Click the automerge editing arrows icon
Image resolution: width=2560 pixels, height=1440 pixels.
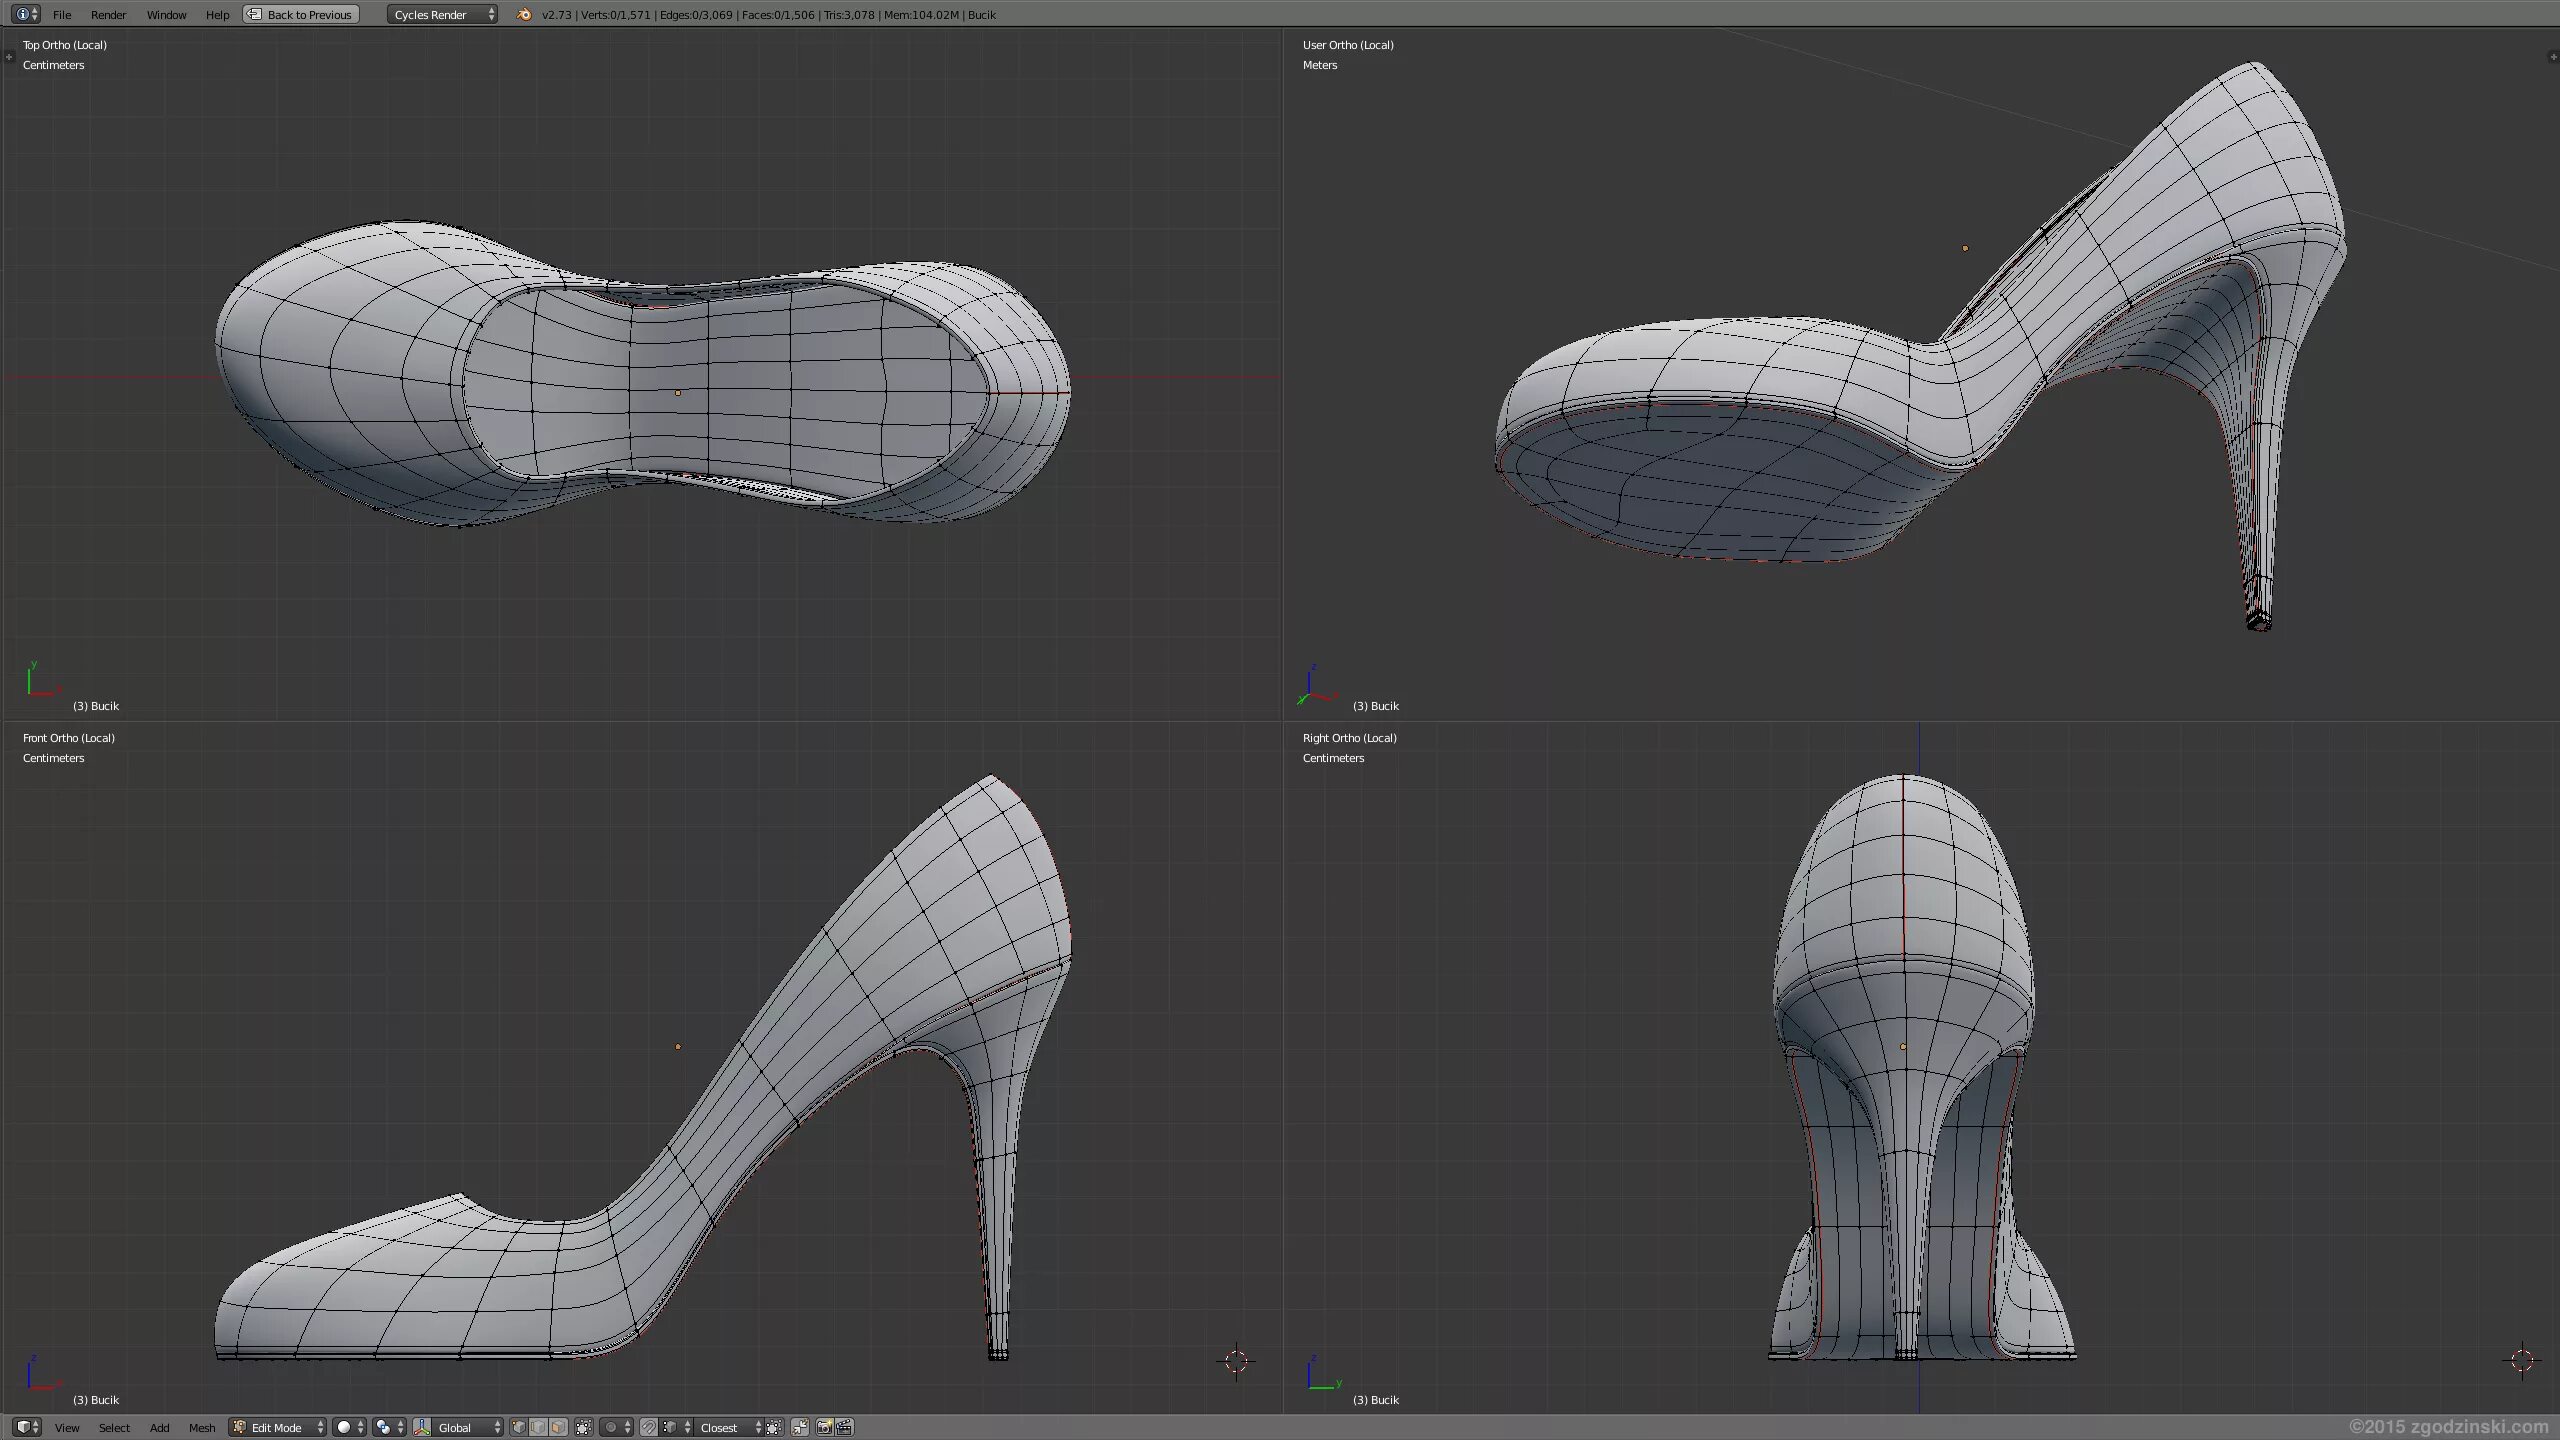[800, 1427]
